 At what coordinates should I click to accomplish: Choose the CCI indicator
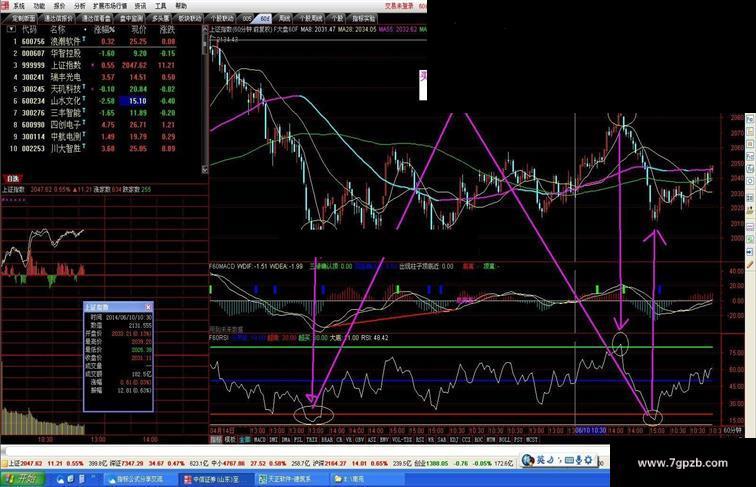tap(465, 440)
